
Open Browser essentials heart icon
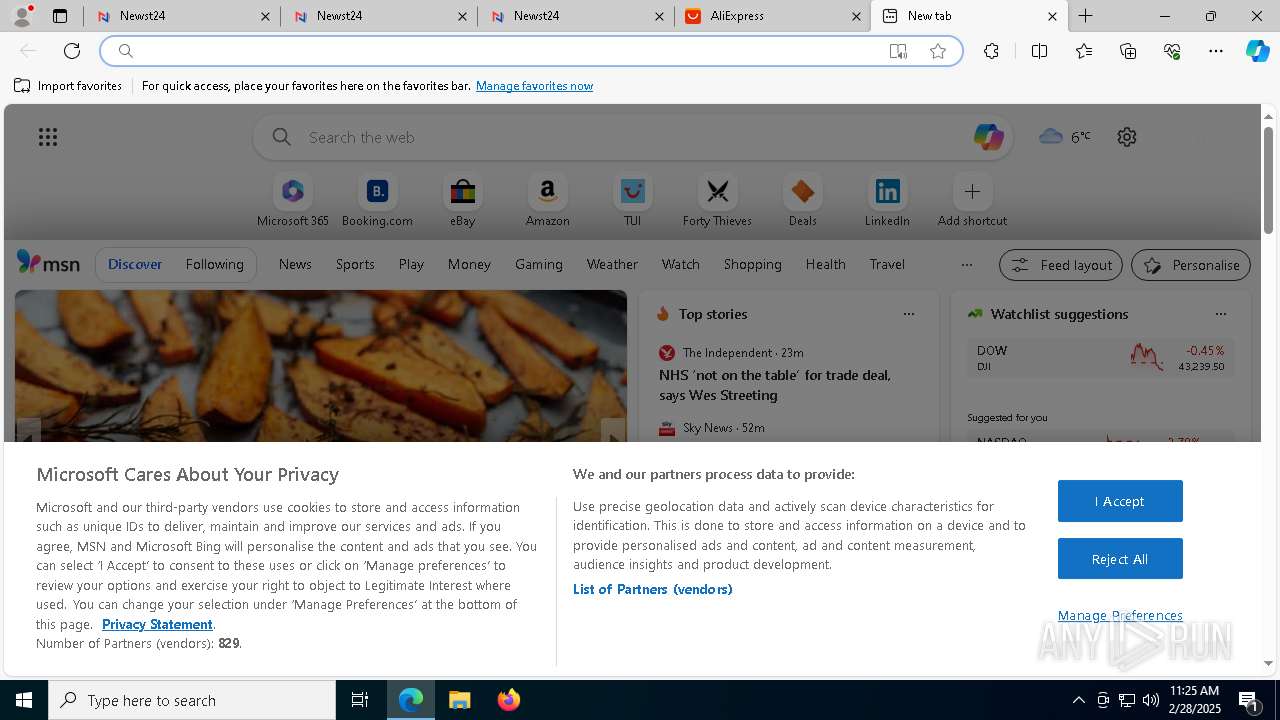tap(1172, 51)
